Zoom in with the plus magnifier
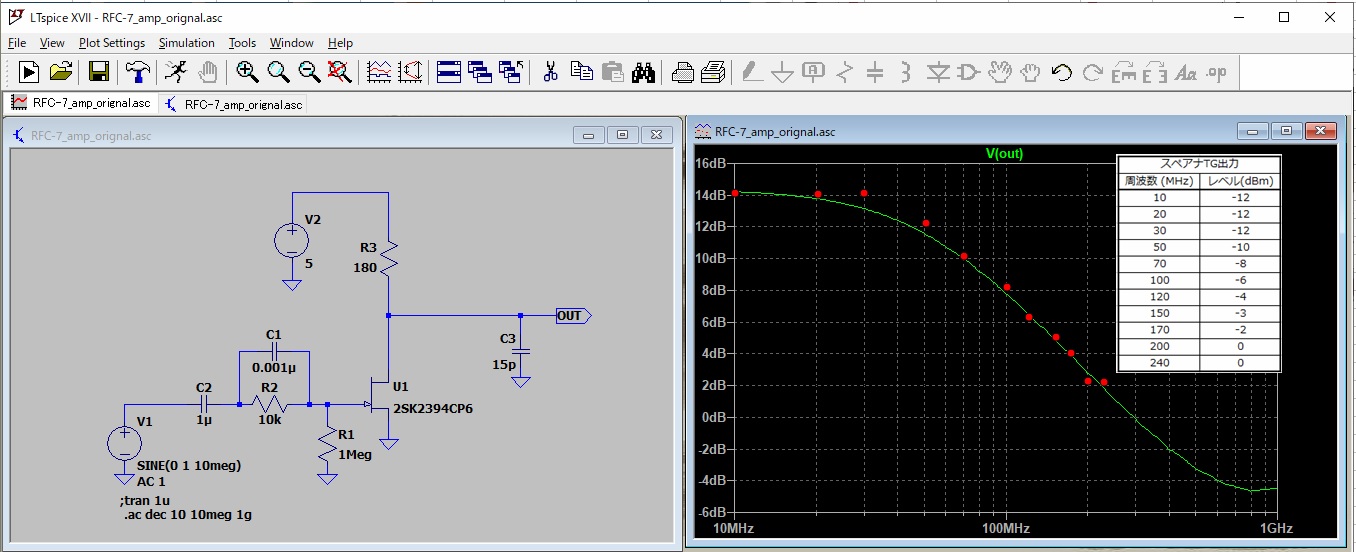This screenshot has width=1356, height=552. click(247, 72)
